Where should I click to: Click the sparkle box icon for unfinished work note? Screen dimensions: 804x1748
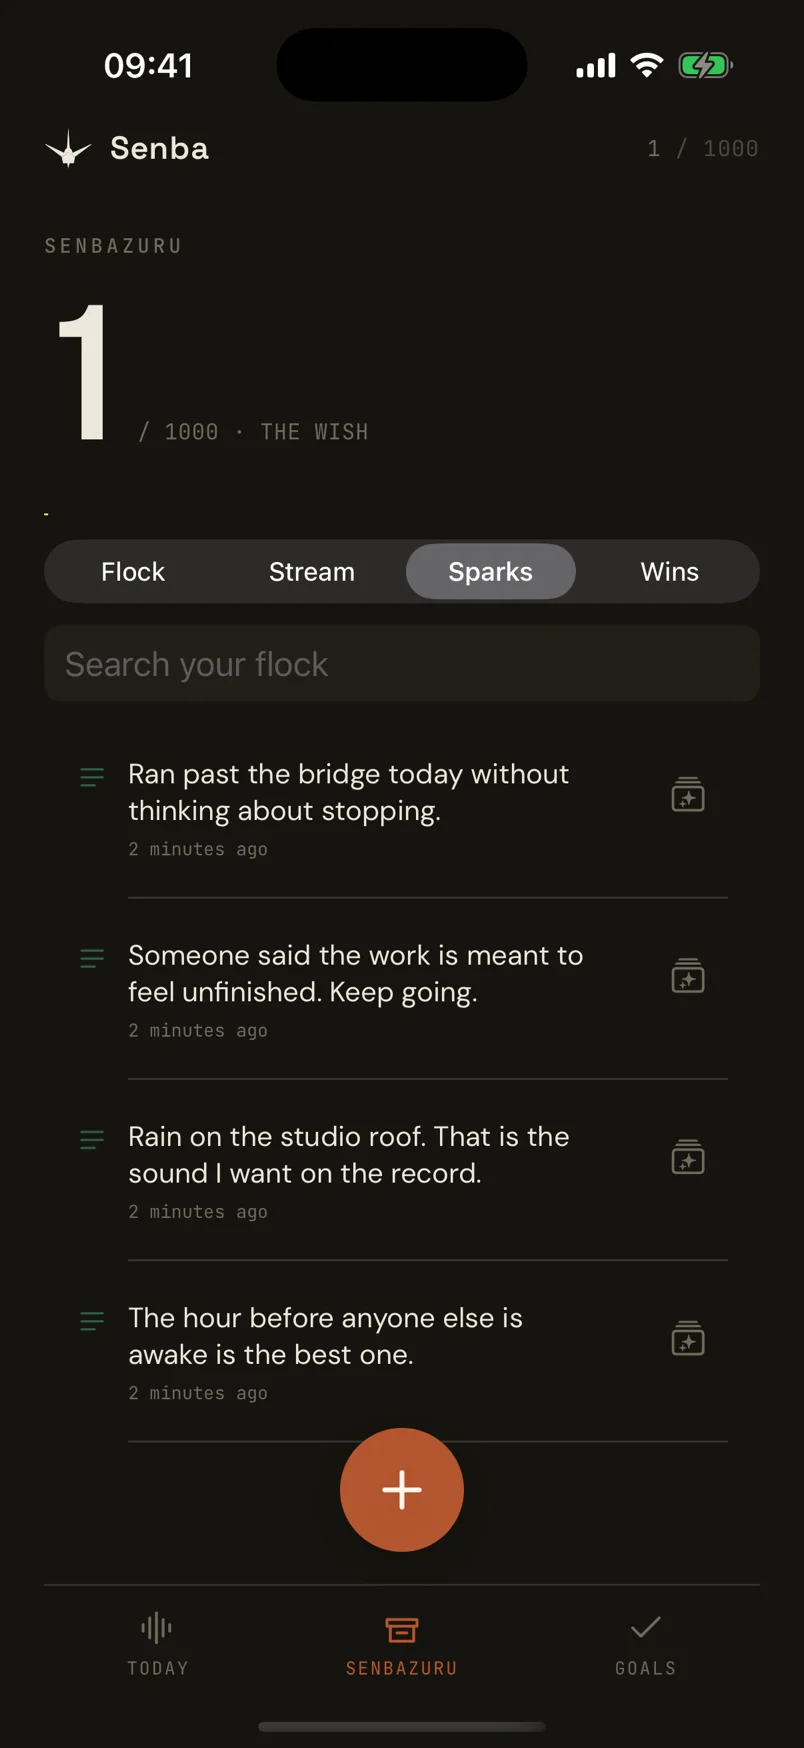tap(688, 976)
